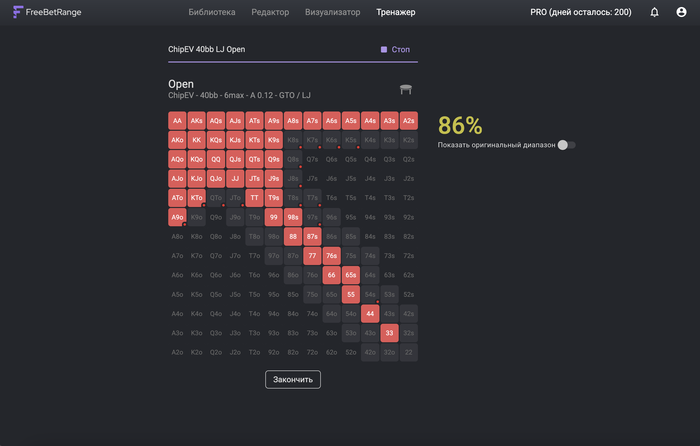Click the poker table icon
Screen dimensions: 700x446
pos(406,89)
